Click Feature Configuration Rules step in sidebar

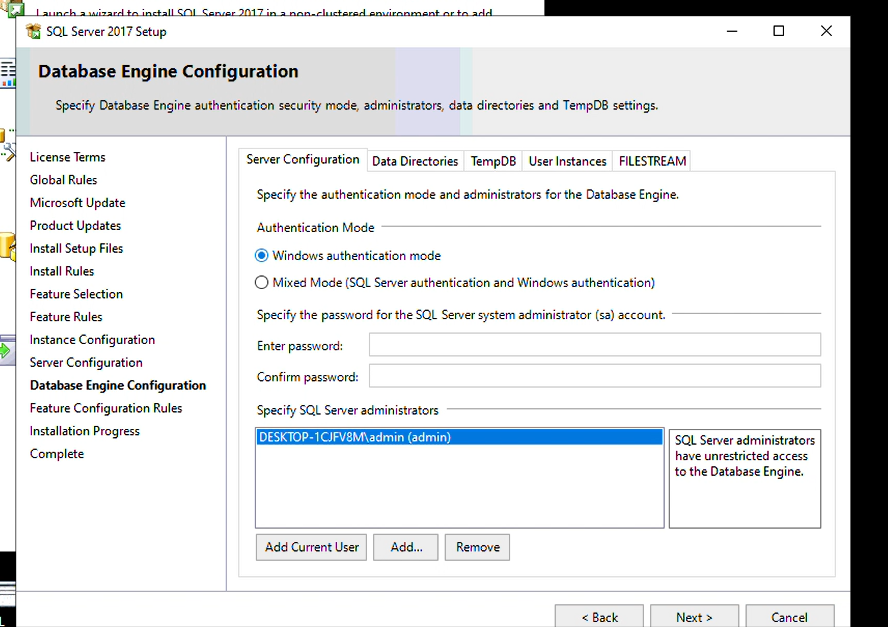coord(106,408)
